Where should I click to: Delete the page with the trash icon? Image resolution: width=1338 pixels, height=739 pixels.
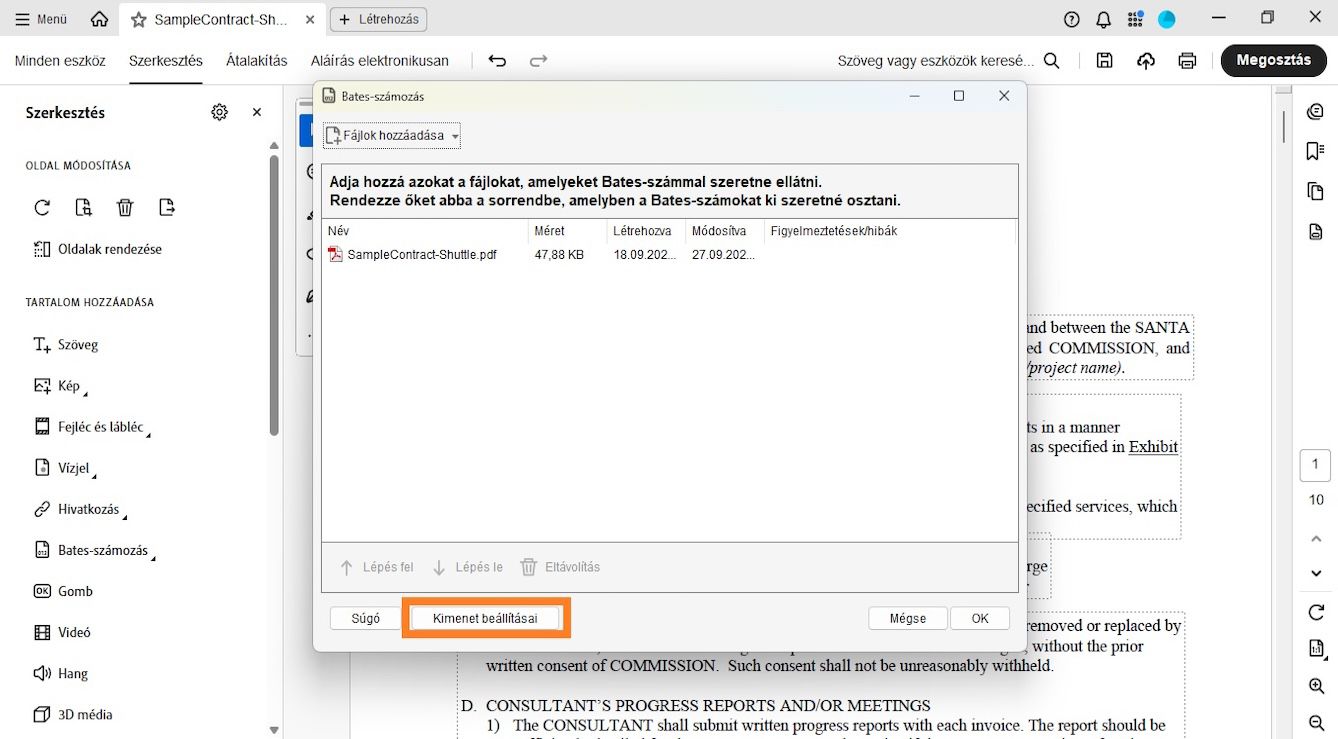pos(125,208)
